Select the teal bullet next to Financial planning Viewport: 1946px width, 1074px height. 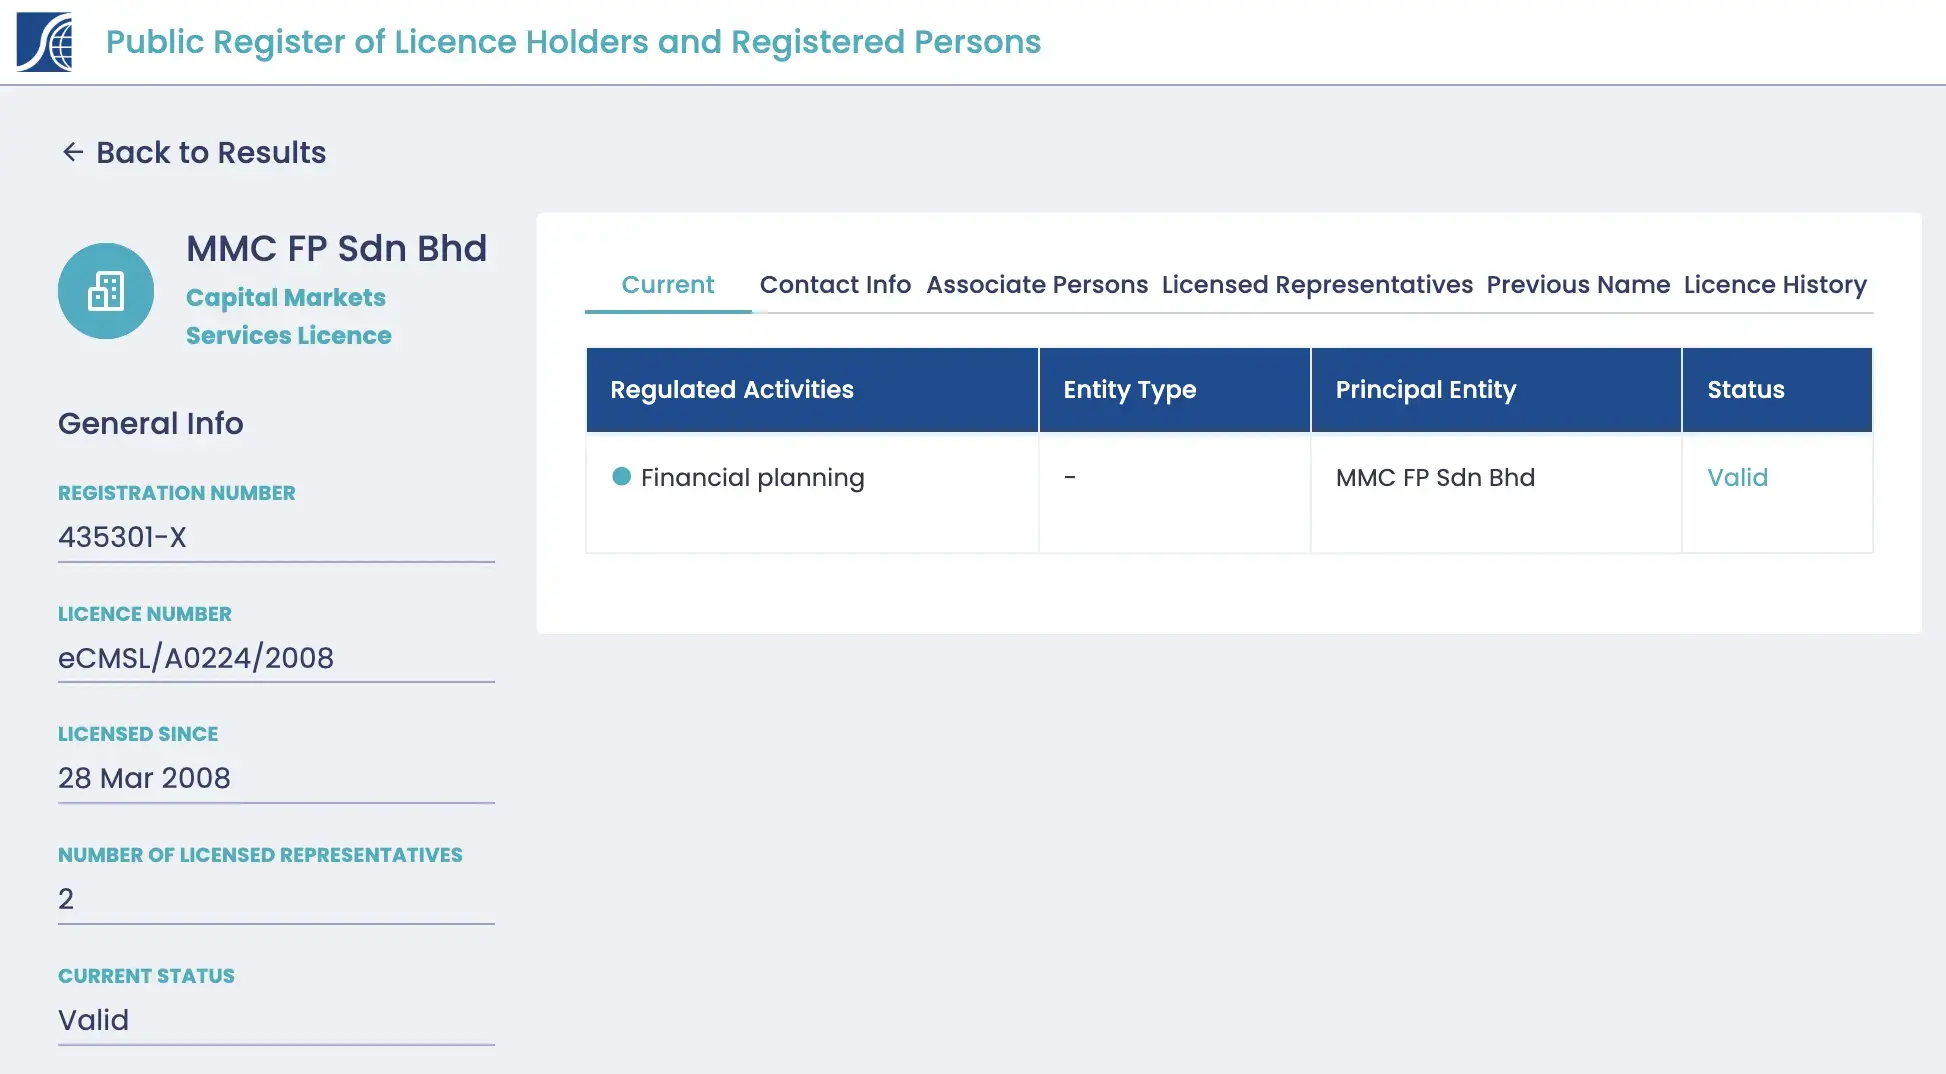(623, 478)
